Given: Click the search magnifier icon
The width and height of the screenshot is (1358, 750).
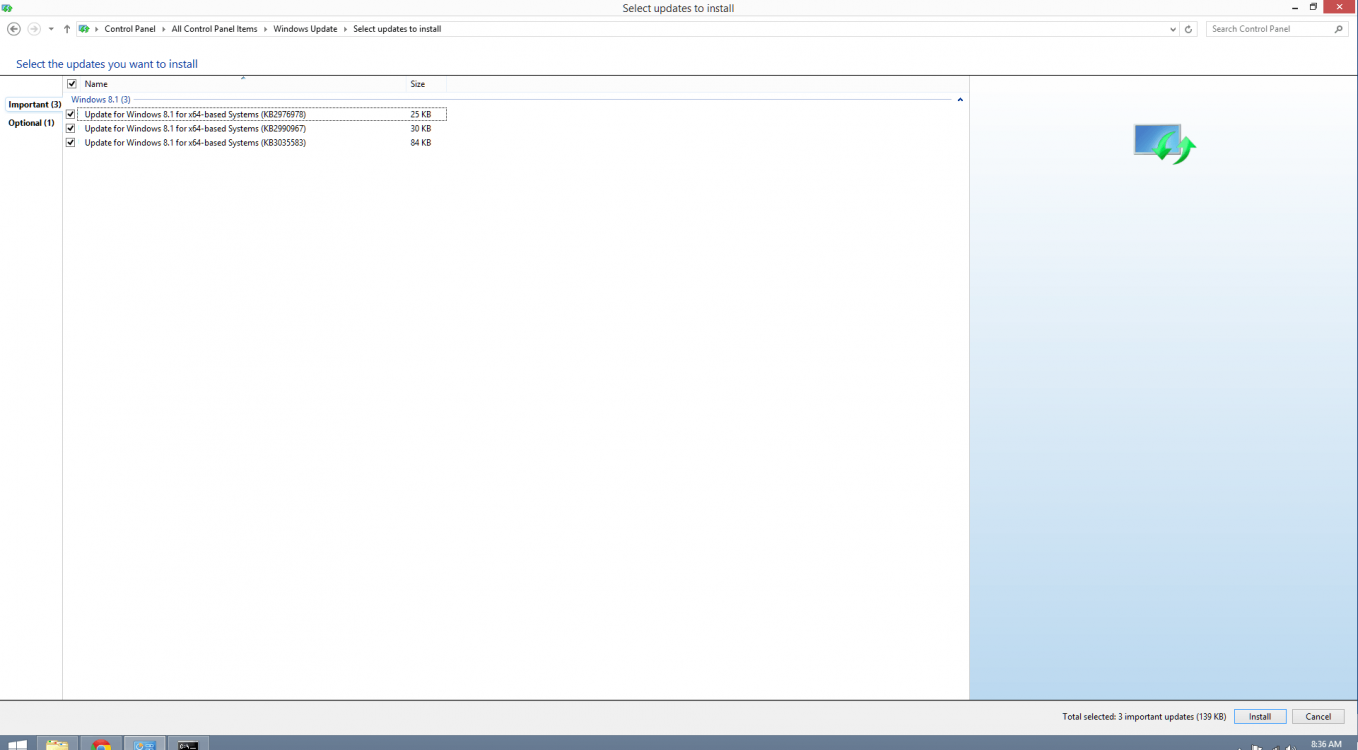Looking at the screenshot, I should click(1339, 29).
